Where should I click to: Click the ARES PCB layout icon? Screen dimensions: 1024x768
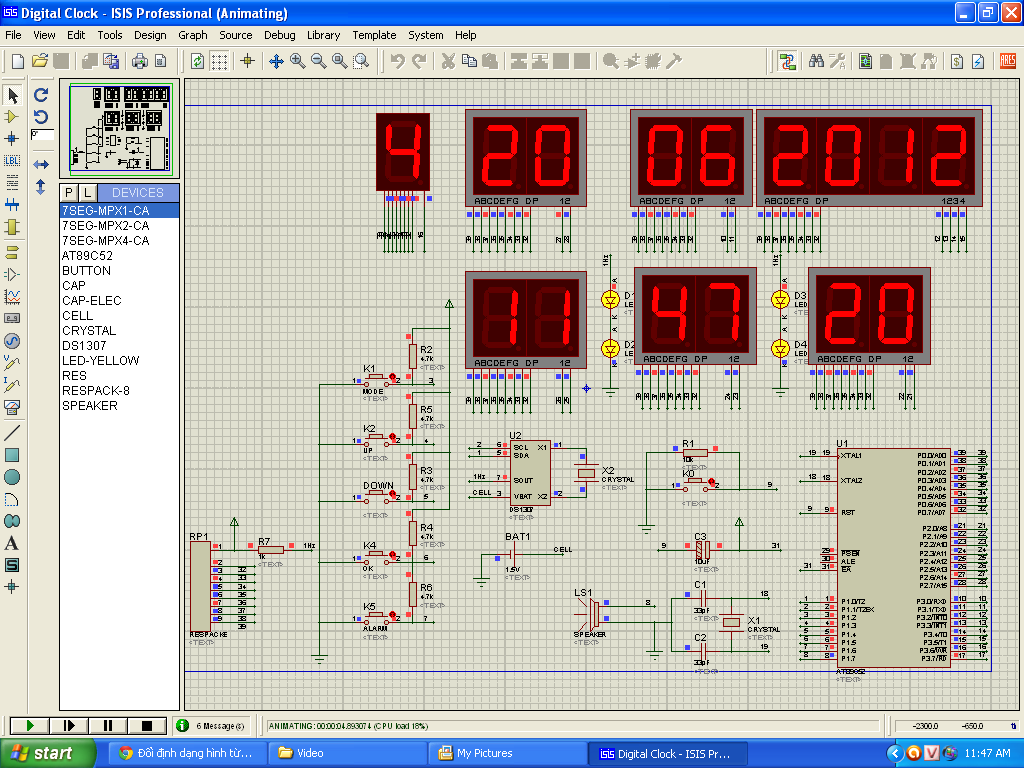1007,61
